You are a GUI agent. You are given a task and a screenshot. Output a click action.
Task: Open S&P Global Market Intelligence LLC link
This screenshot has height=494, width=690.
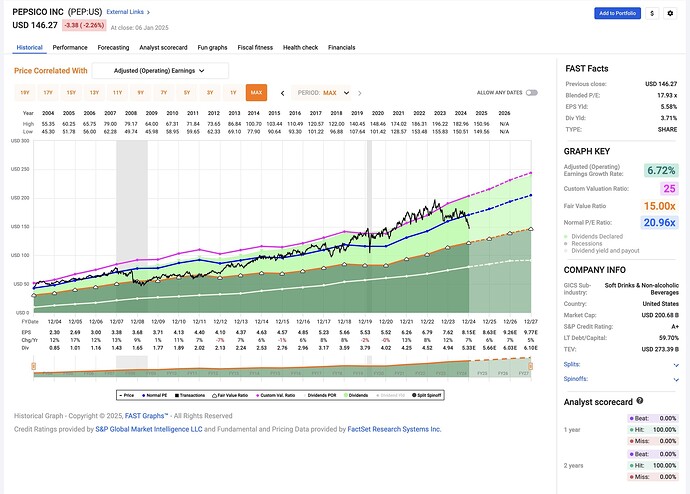point(149,429)
